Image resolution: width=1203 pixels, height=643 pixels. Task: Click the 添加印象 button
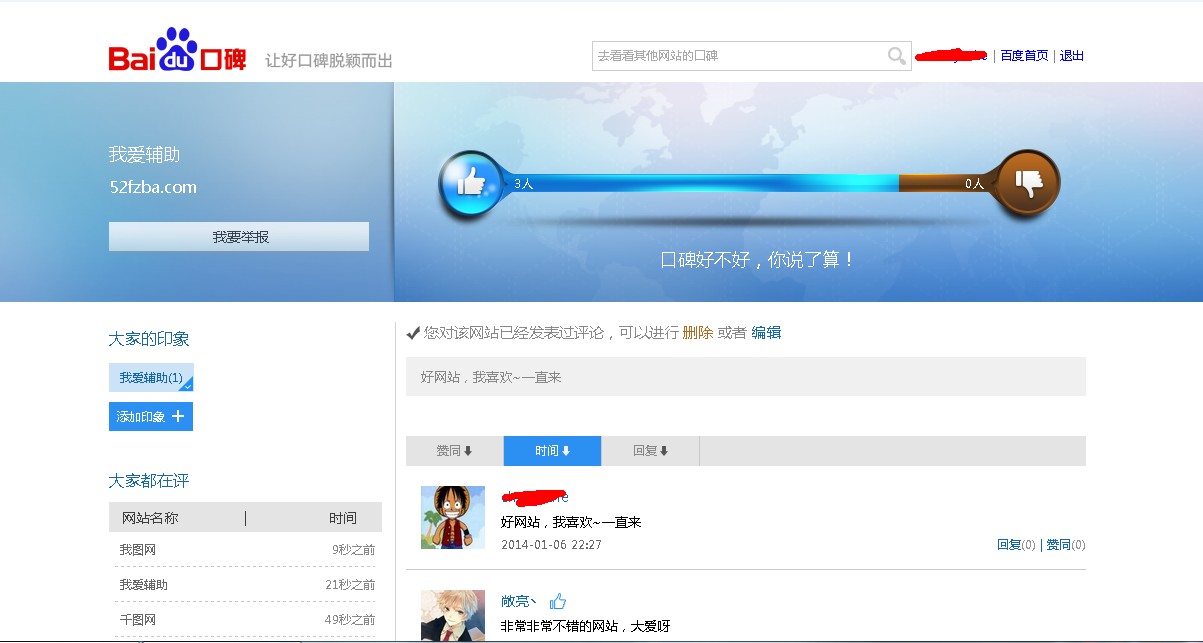click(151, 416)
